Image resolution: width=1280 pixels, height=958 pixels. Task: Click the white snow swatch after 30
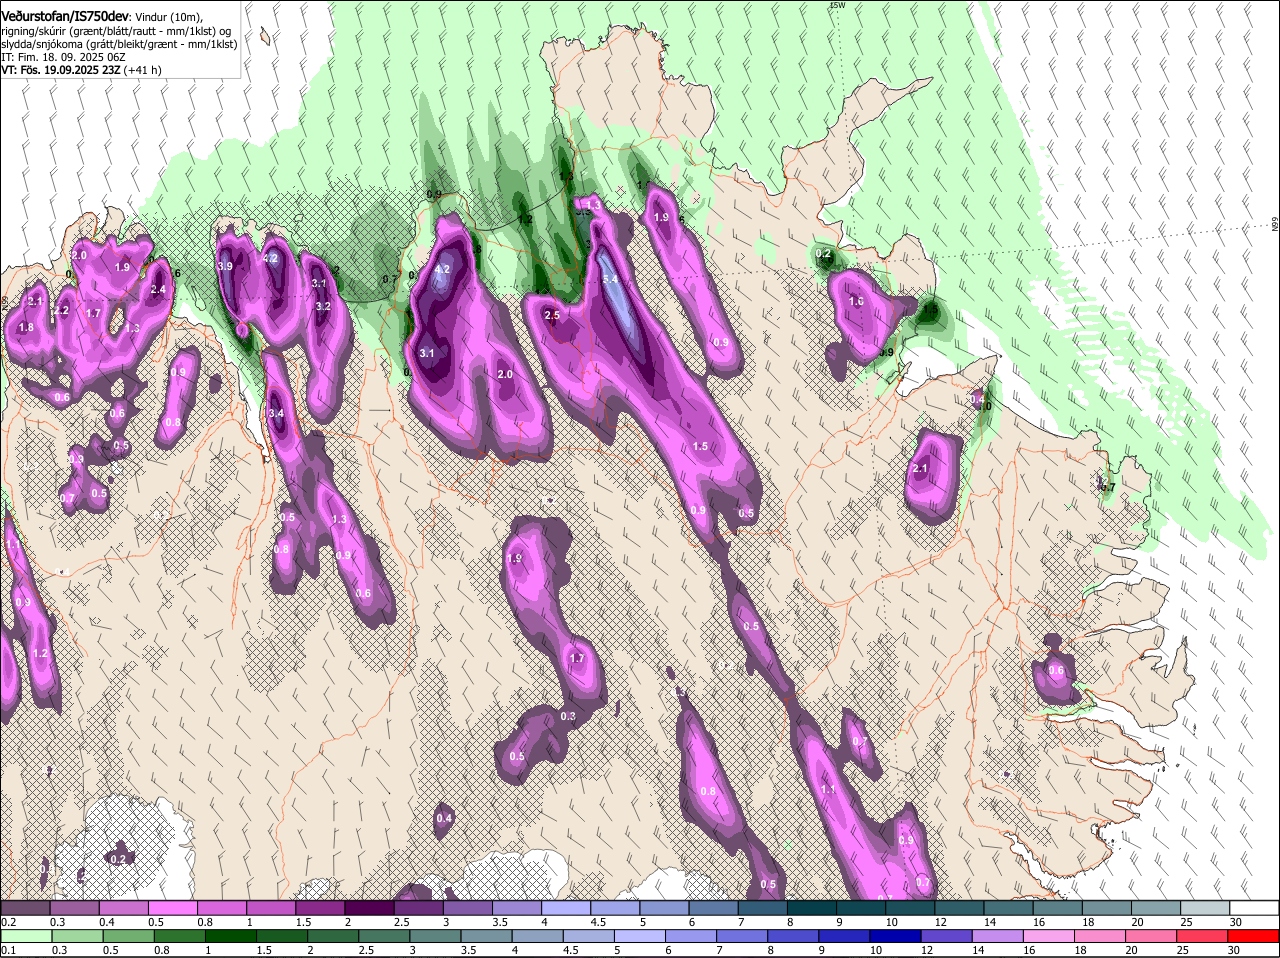1255,908
